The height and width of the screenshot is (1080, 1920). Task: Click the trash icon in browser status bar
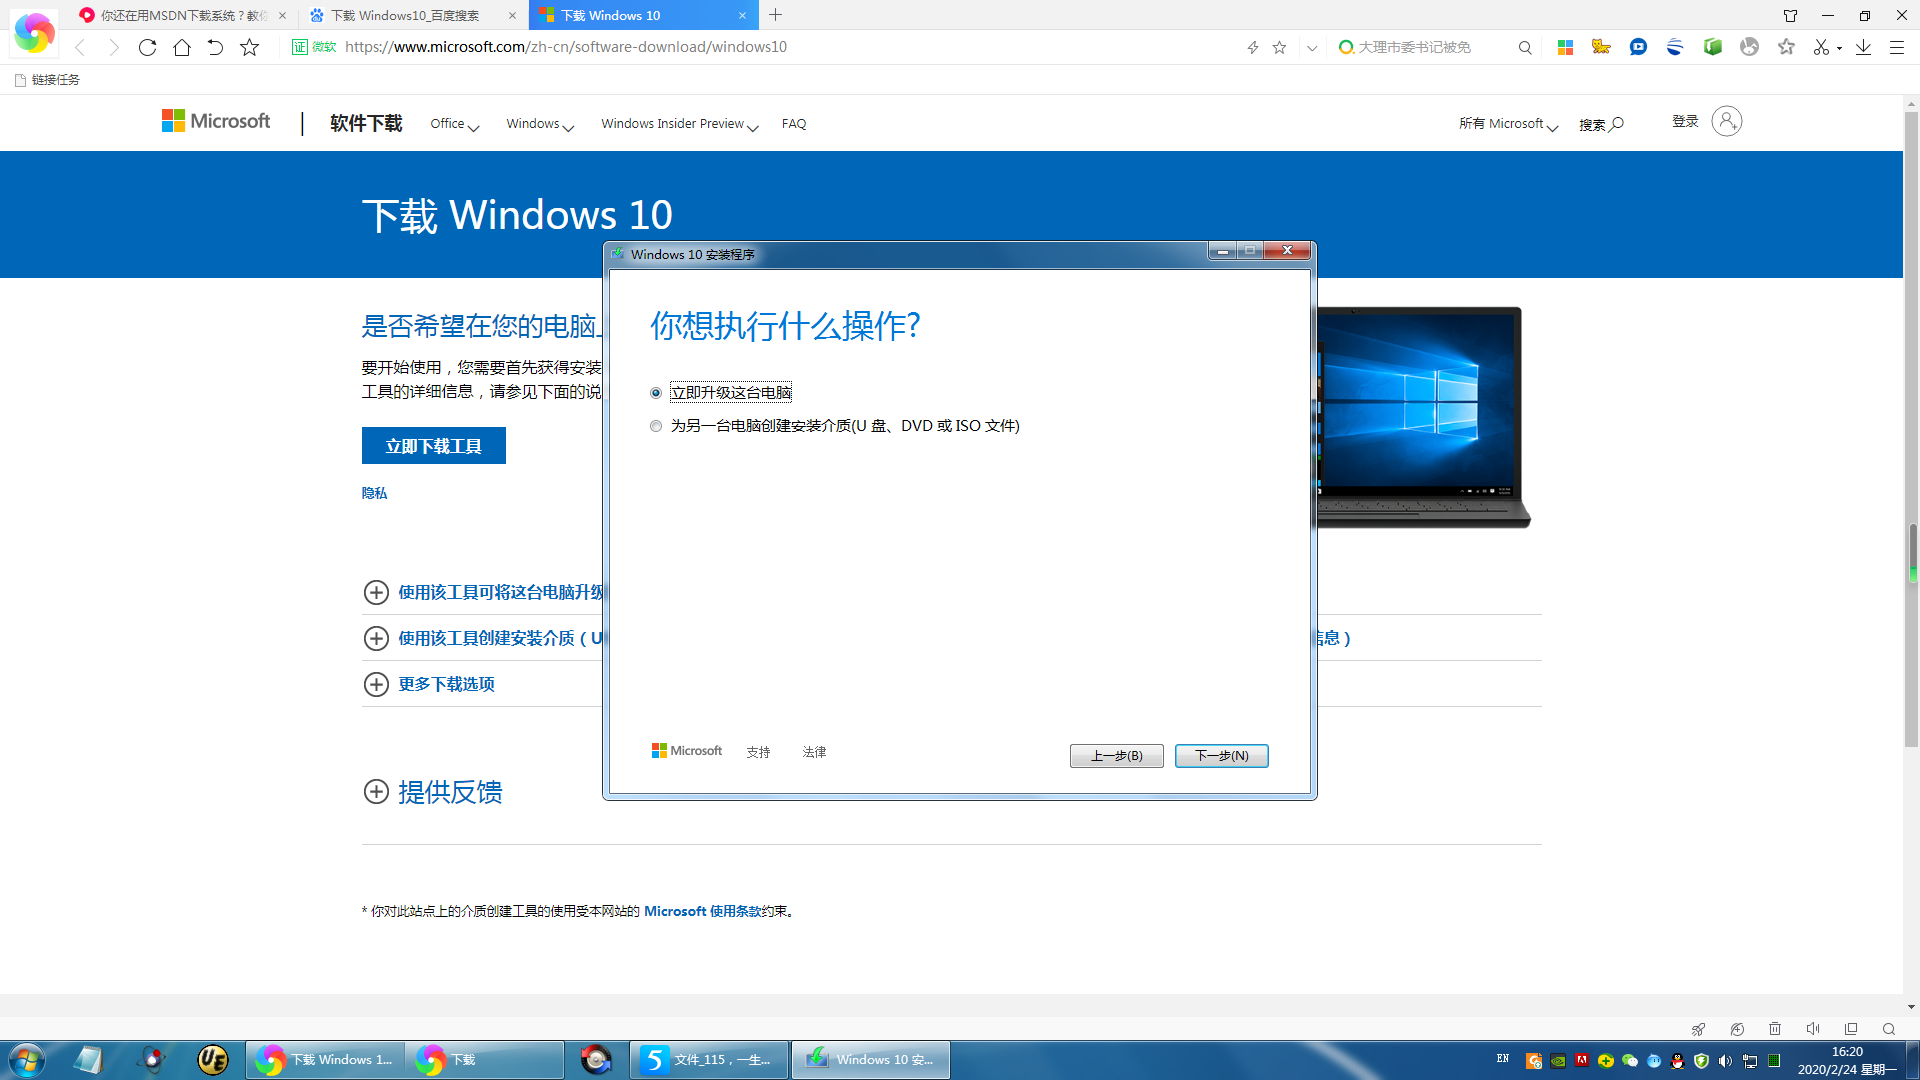coord(1775,1029)
